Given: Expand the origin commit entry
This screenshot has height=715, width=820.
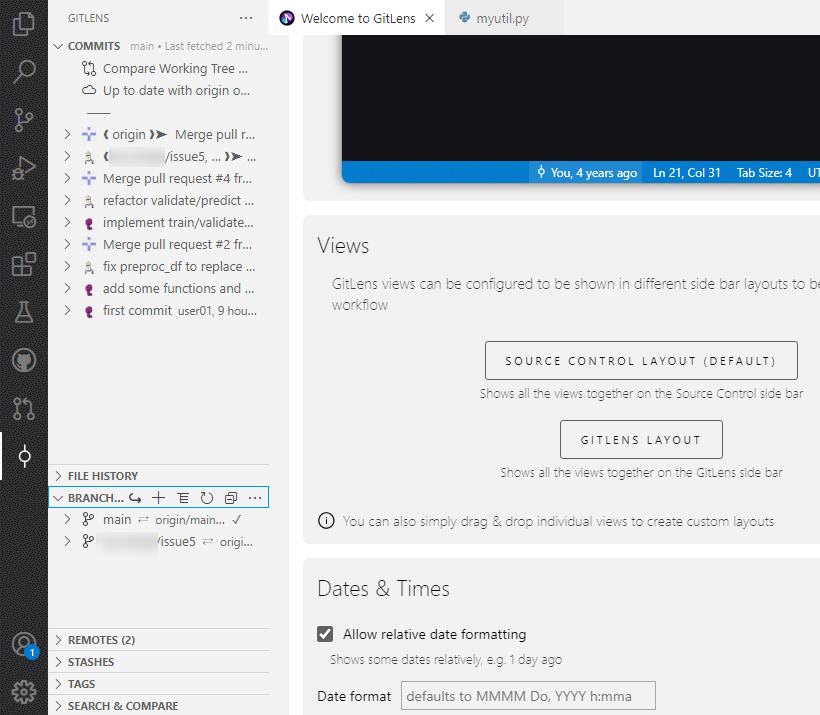Looking at the screenshot, I should [x=66, y=134].
